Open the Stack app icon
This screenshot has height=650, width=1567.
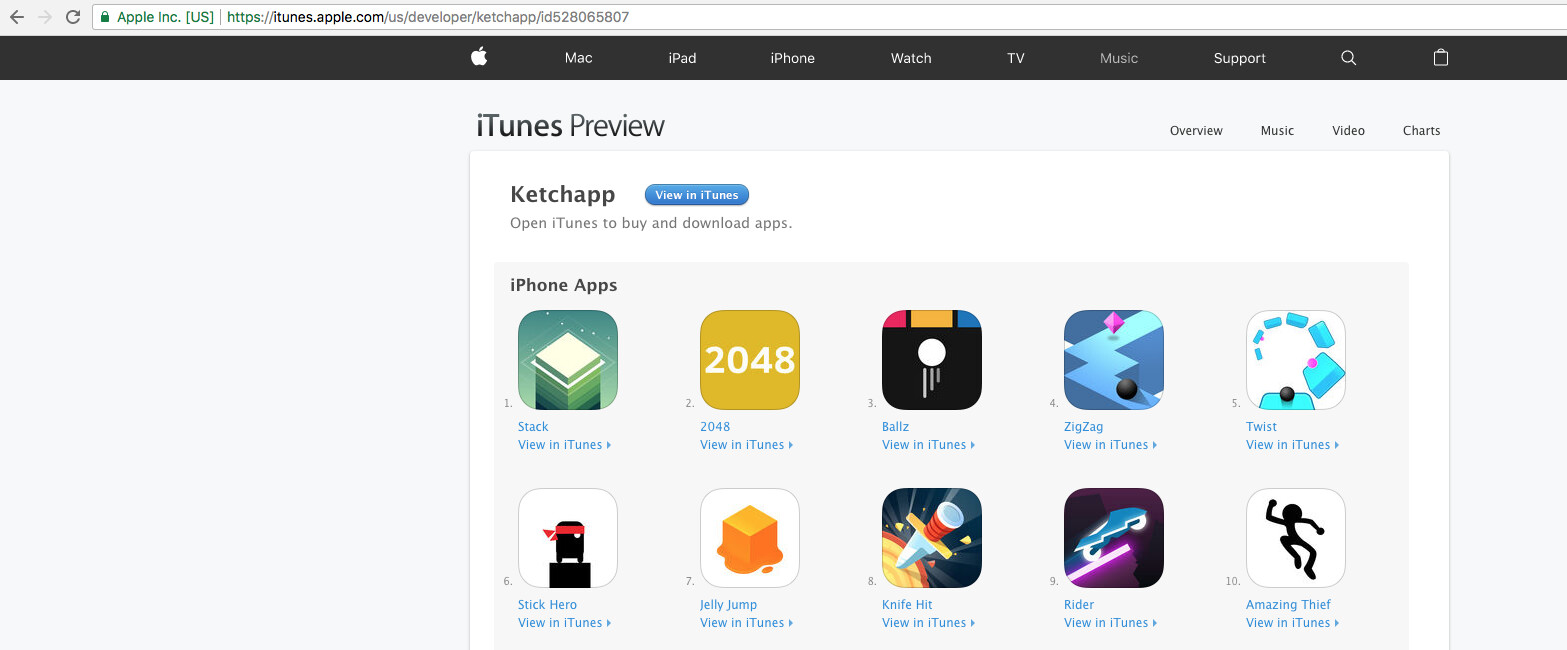568,360
